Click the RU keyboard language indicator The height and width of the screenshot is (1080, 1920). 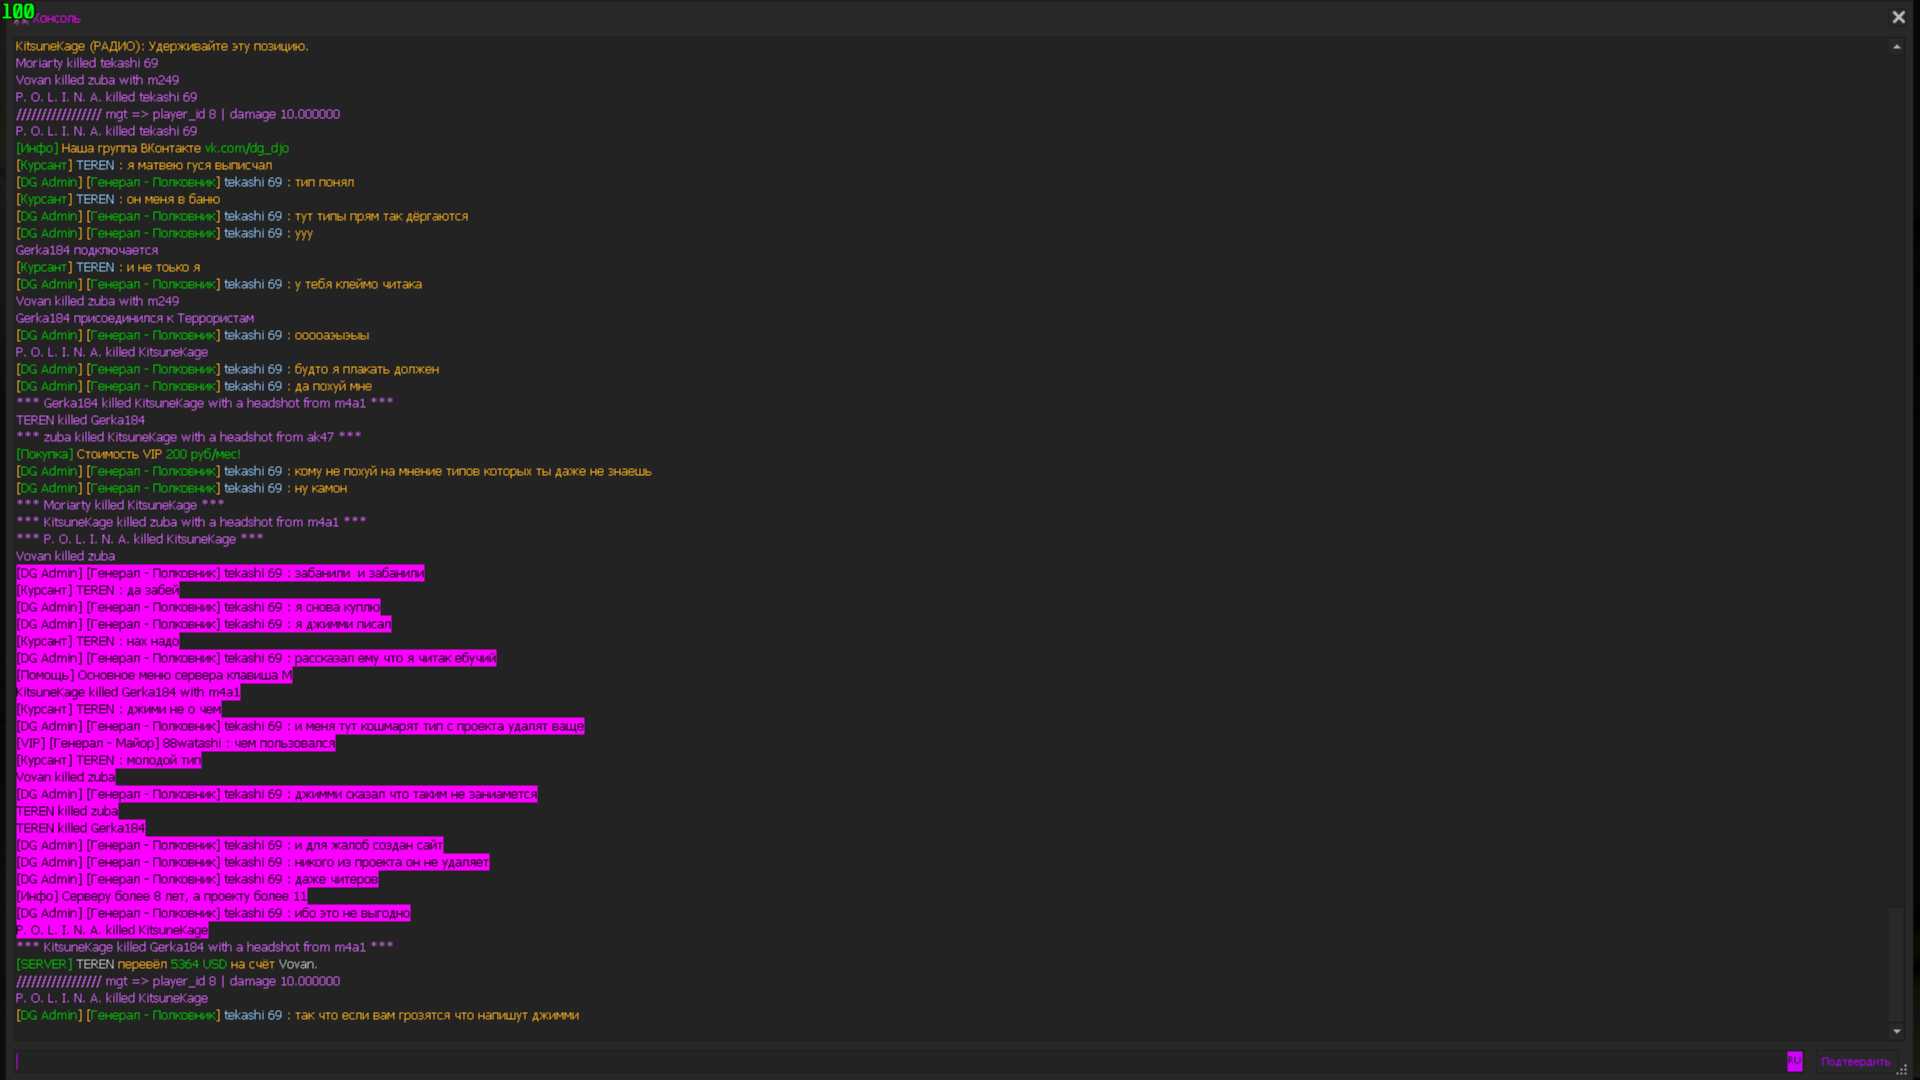click(x=1794, y=1061)
